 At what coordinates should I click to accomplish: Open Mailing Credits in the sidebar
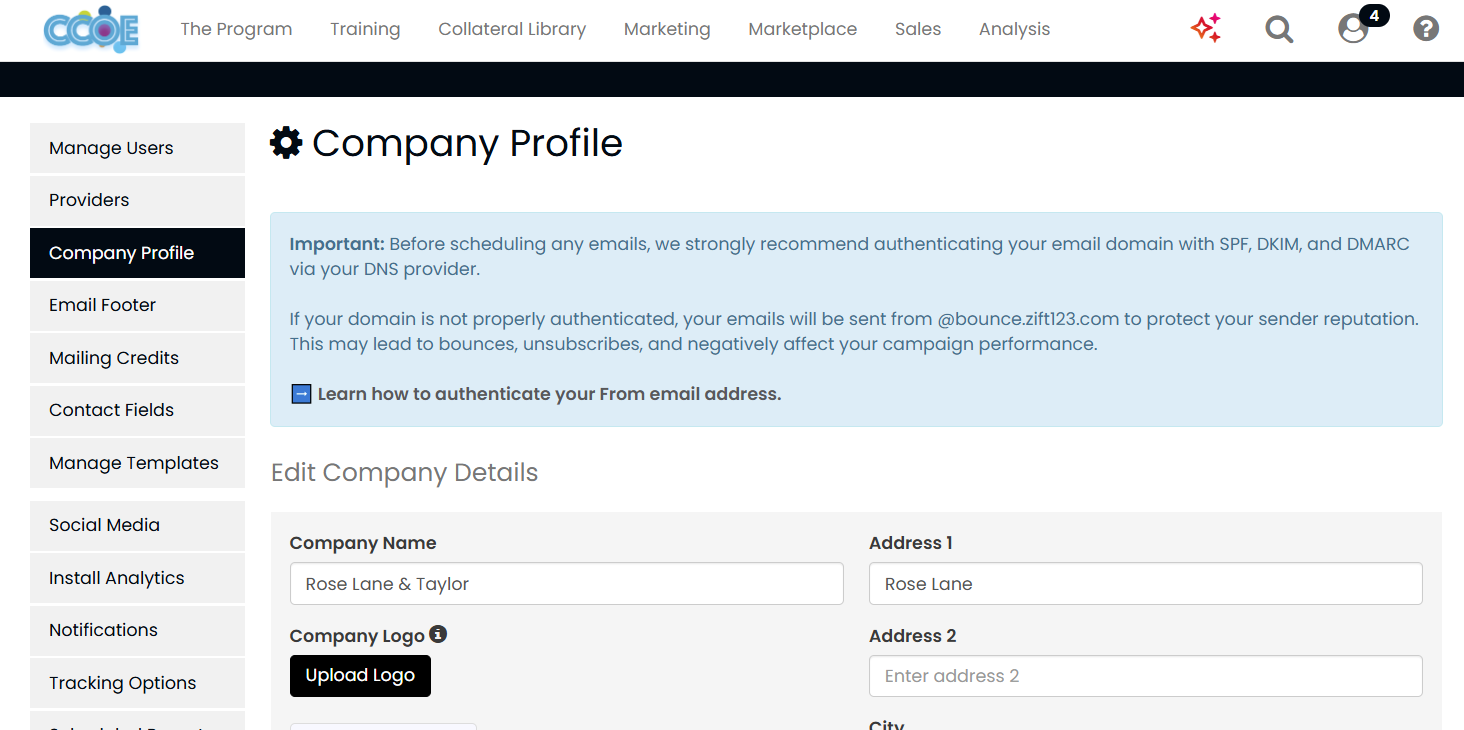(137, 358)
